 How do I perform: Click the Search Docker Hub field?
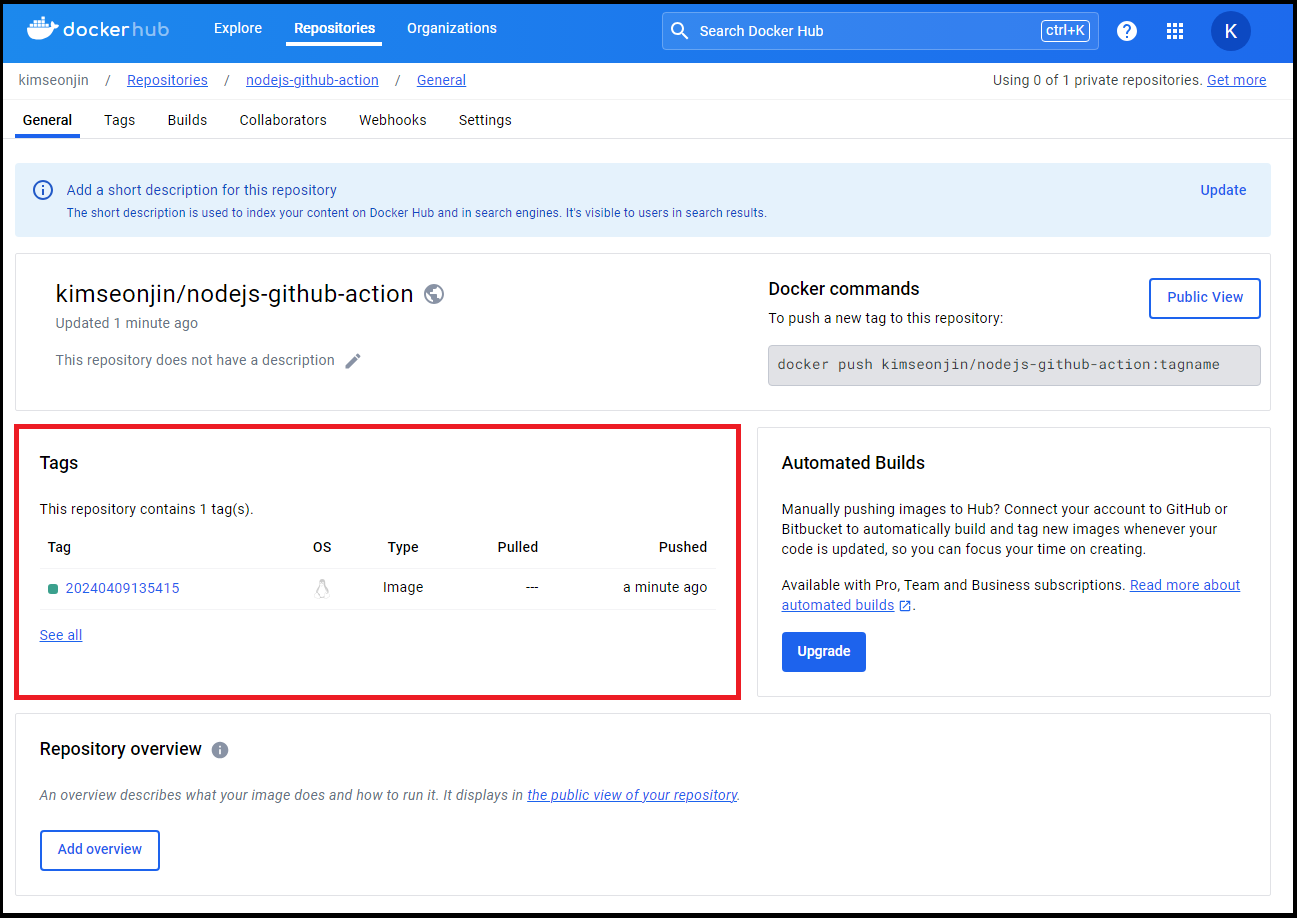(880, 31)
